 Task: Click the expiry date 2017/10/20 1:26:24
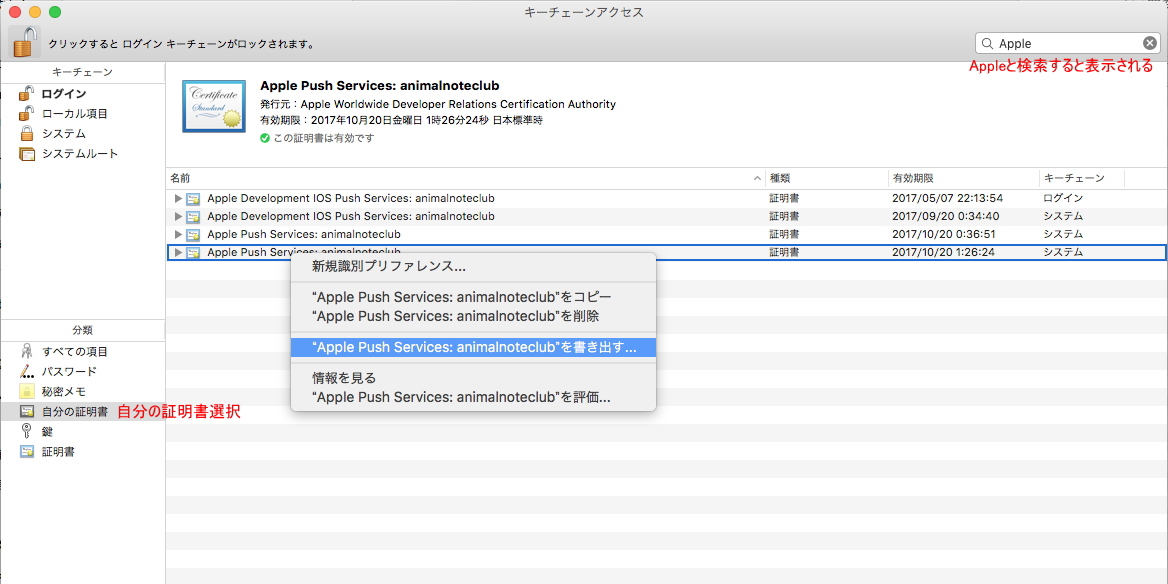pos(946,253)
